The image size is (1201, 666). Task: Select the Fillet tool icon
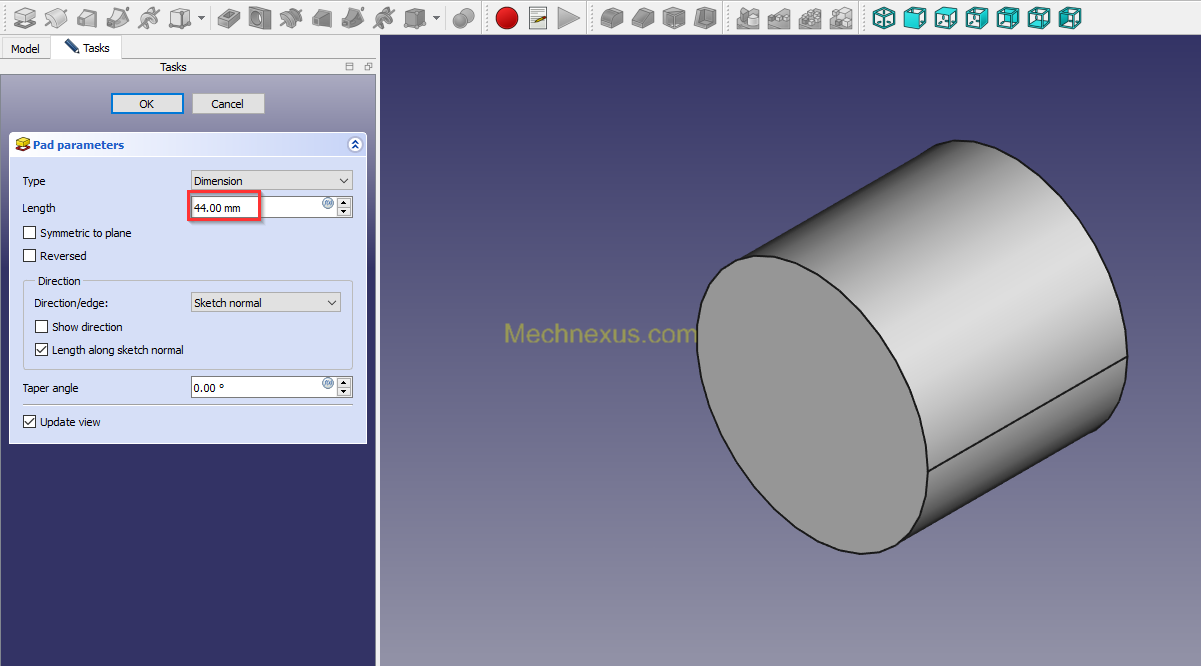point(612,17)
